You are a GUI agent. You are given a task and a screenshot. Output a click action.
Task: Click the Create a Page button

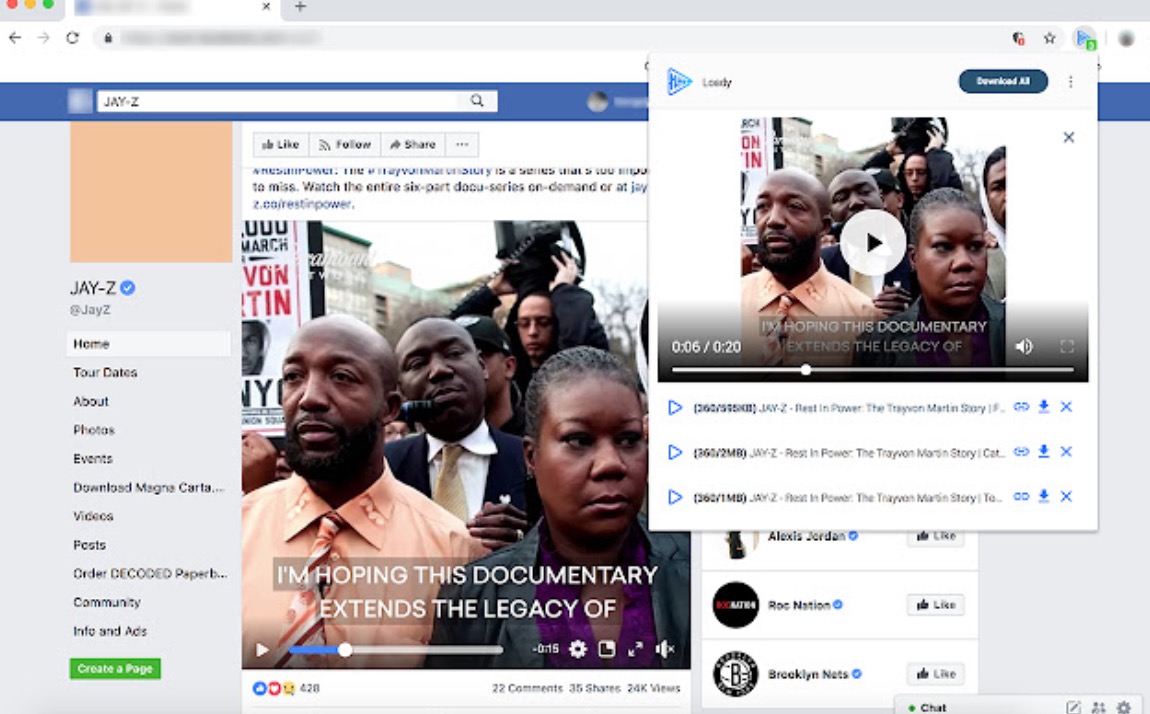click(x=115, y=669)
